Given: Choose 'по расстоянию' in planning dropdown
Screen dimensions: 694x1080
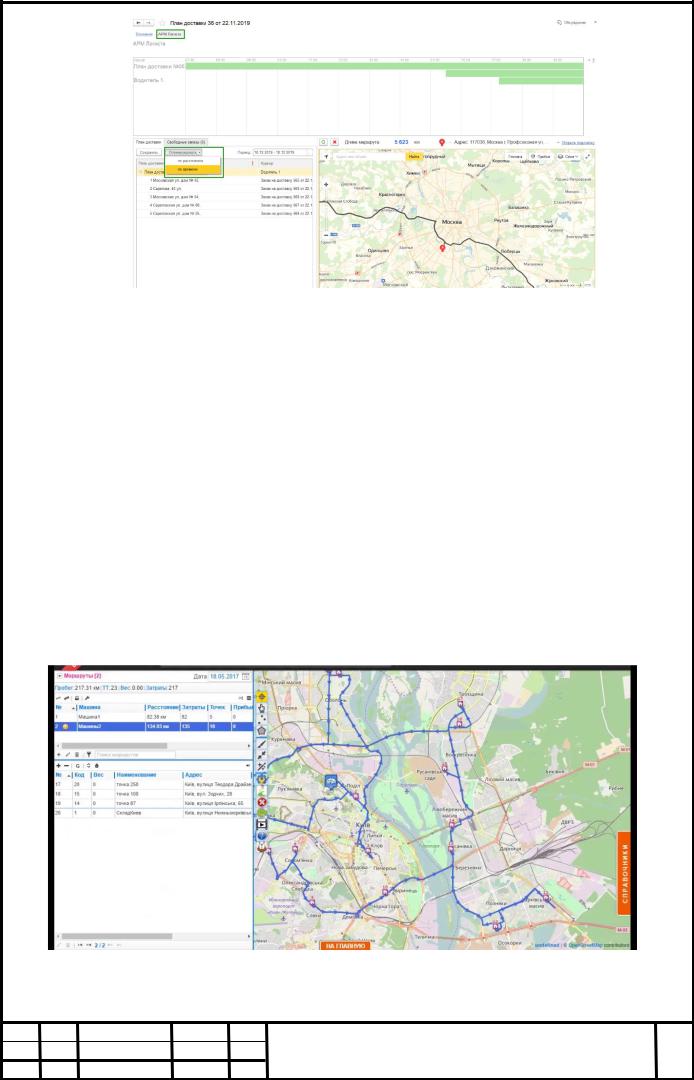Looking at the screenshot, I should (x=193, y=160).
